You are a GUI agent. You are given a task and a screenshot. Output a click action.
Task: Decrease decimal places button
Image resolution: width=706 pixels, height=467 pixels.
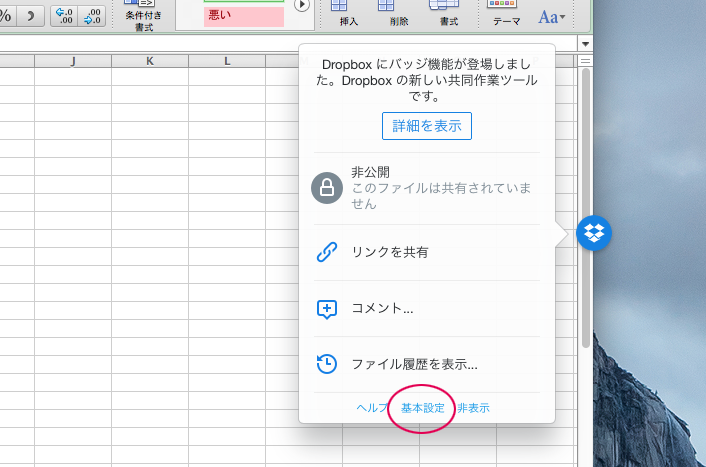point(92,16)
